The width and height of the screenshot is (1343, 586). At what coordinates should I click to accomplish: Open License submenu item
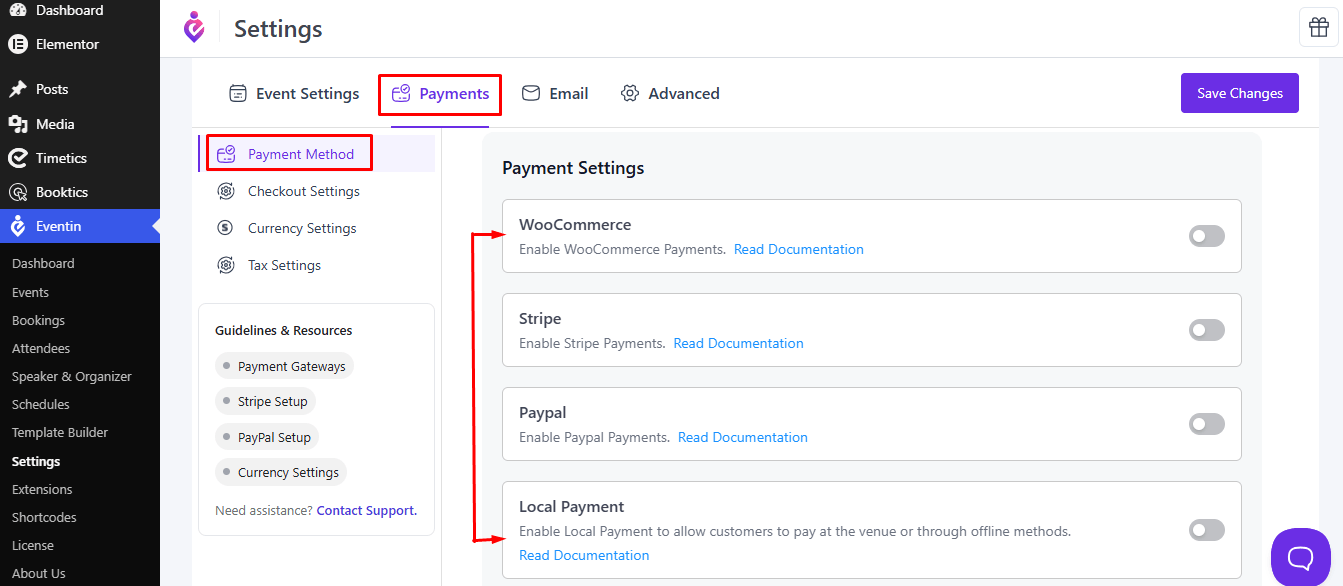click(x=33, y=545)
